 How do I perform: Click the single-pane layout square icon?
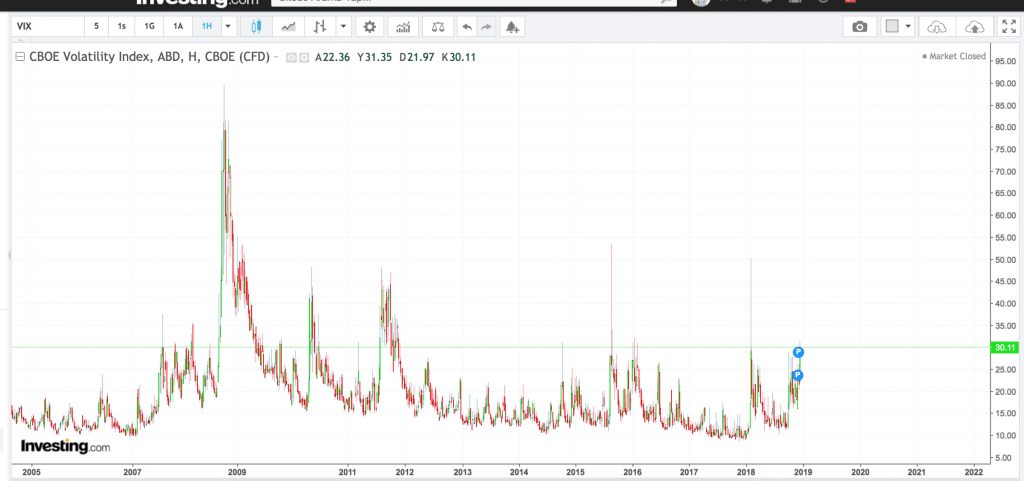pyautogui.click(x=892, y=27)
